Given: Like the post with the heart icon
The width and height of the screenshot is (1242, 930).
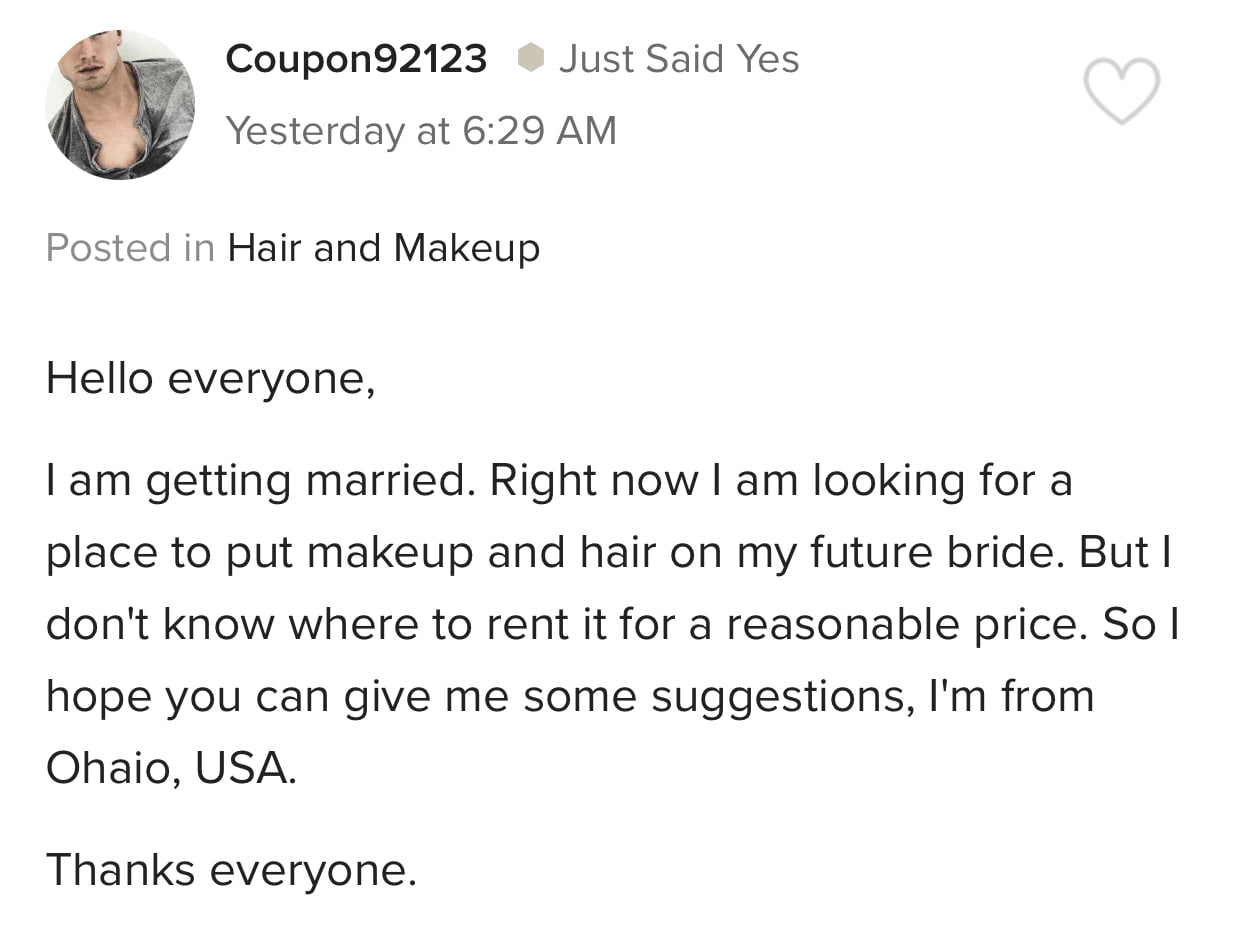Looking at the screenshot, I should tap(1122, 91).
